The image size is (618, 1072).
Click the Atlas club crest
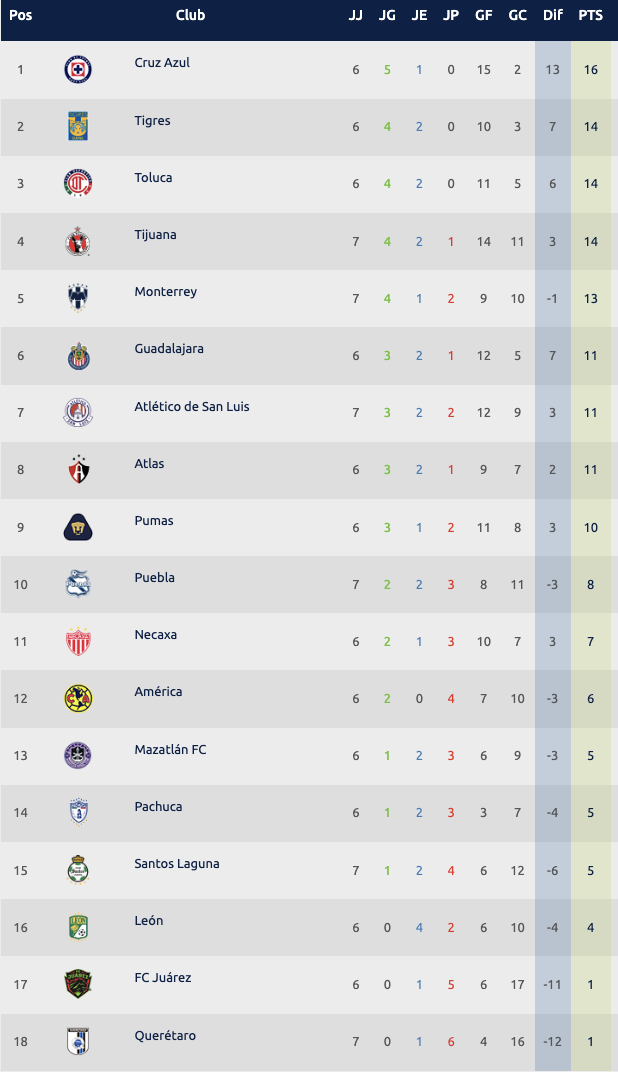[78, 470]
